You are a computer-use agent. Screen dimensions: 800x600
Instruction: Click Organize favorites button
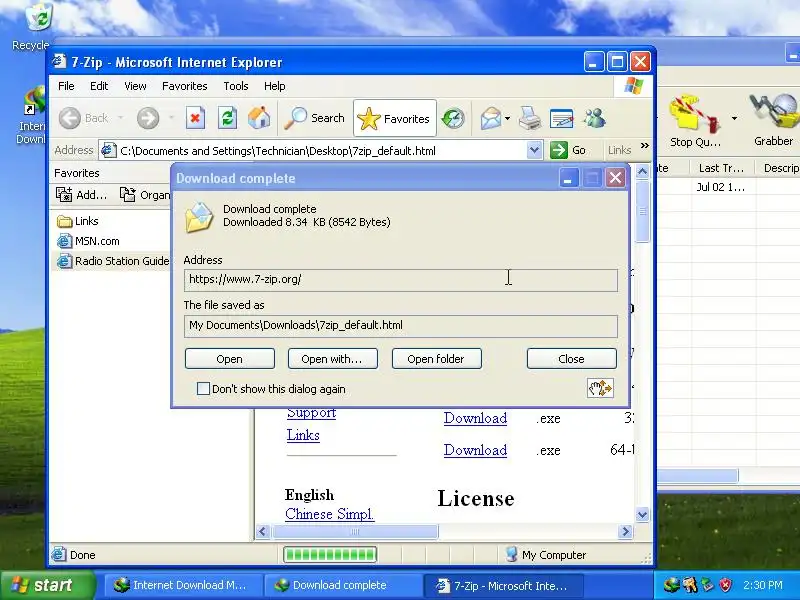144,194
